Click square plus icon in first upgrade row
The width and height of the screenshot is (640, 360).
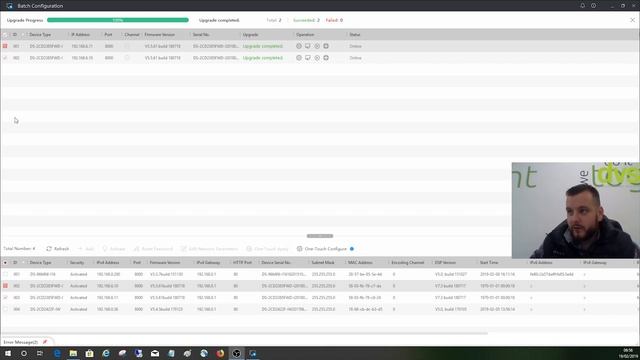326,46
